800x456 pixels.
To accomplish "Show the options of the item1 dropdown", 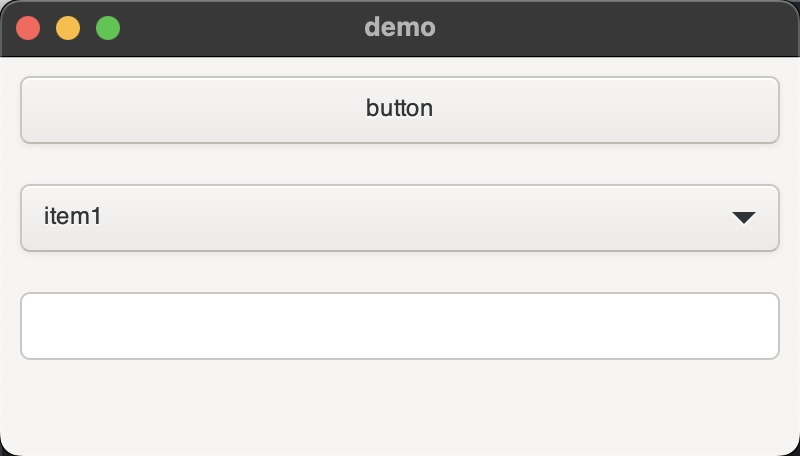I will (x=399, y=217).
